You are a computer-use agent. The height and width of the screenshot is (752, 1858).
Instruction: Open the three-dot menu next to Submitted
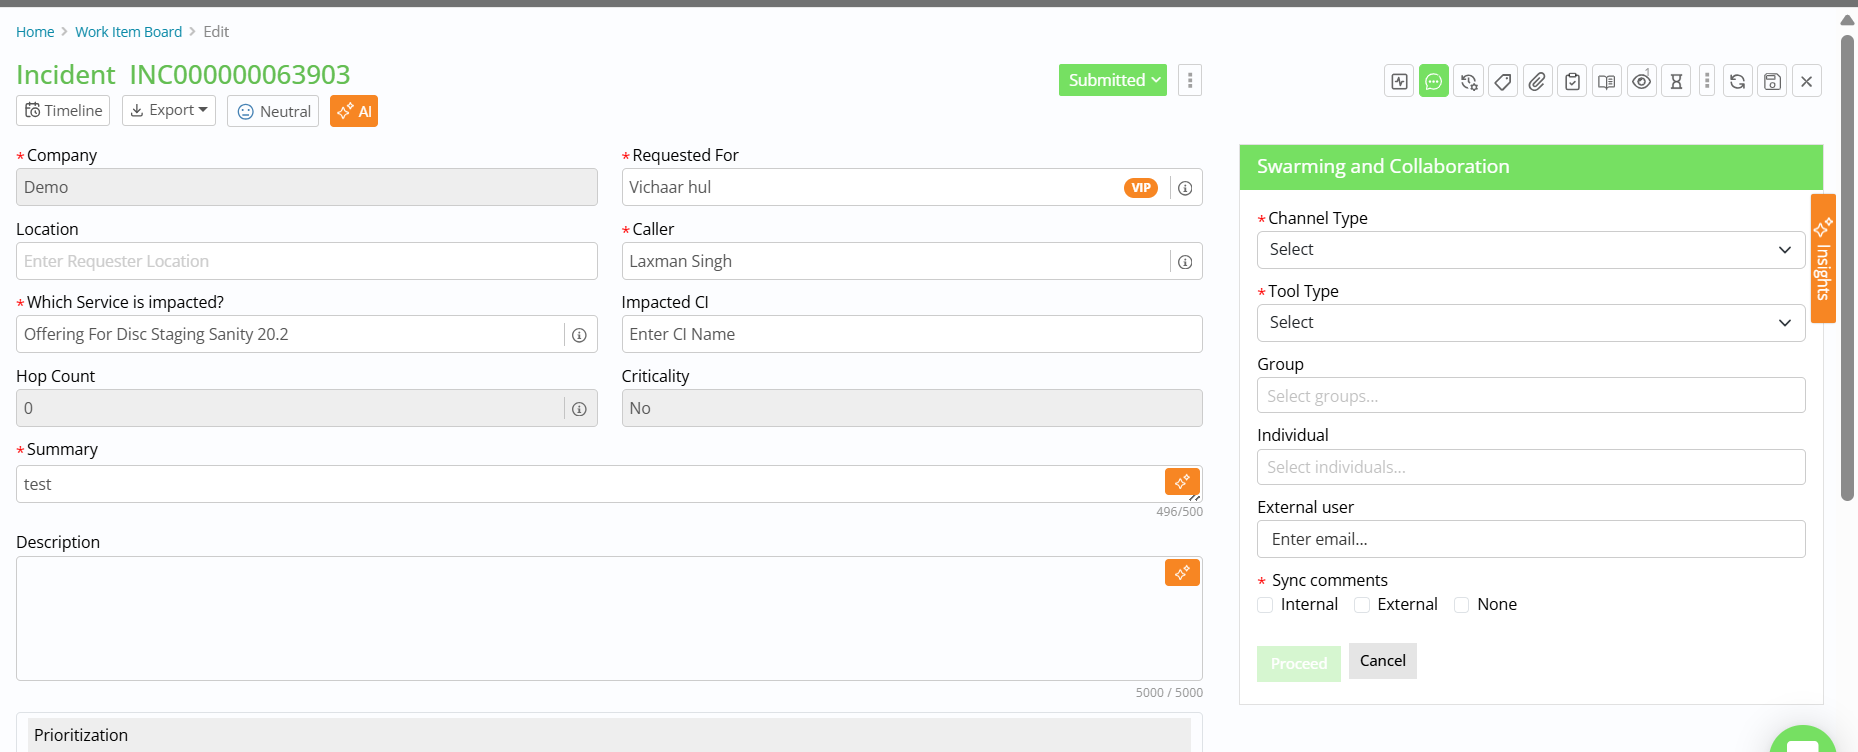point(1190,80)
